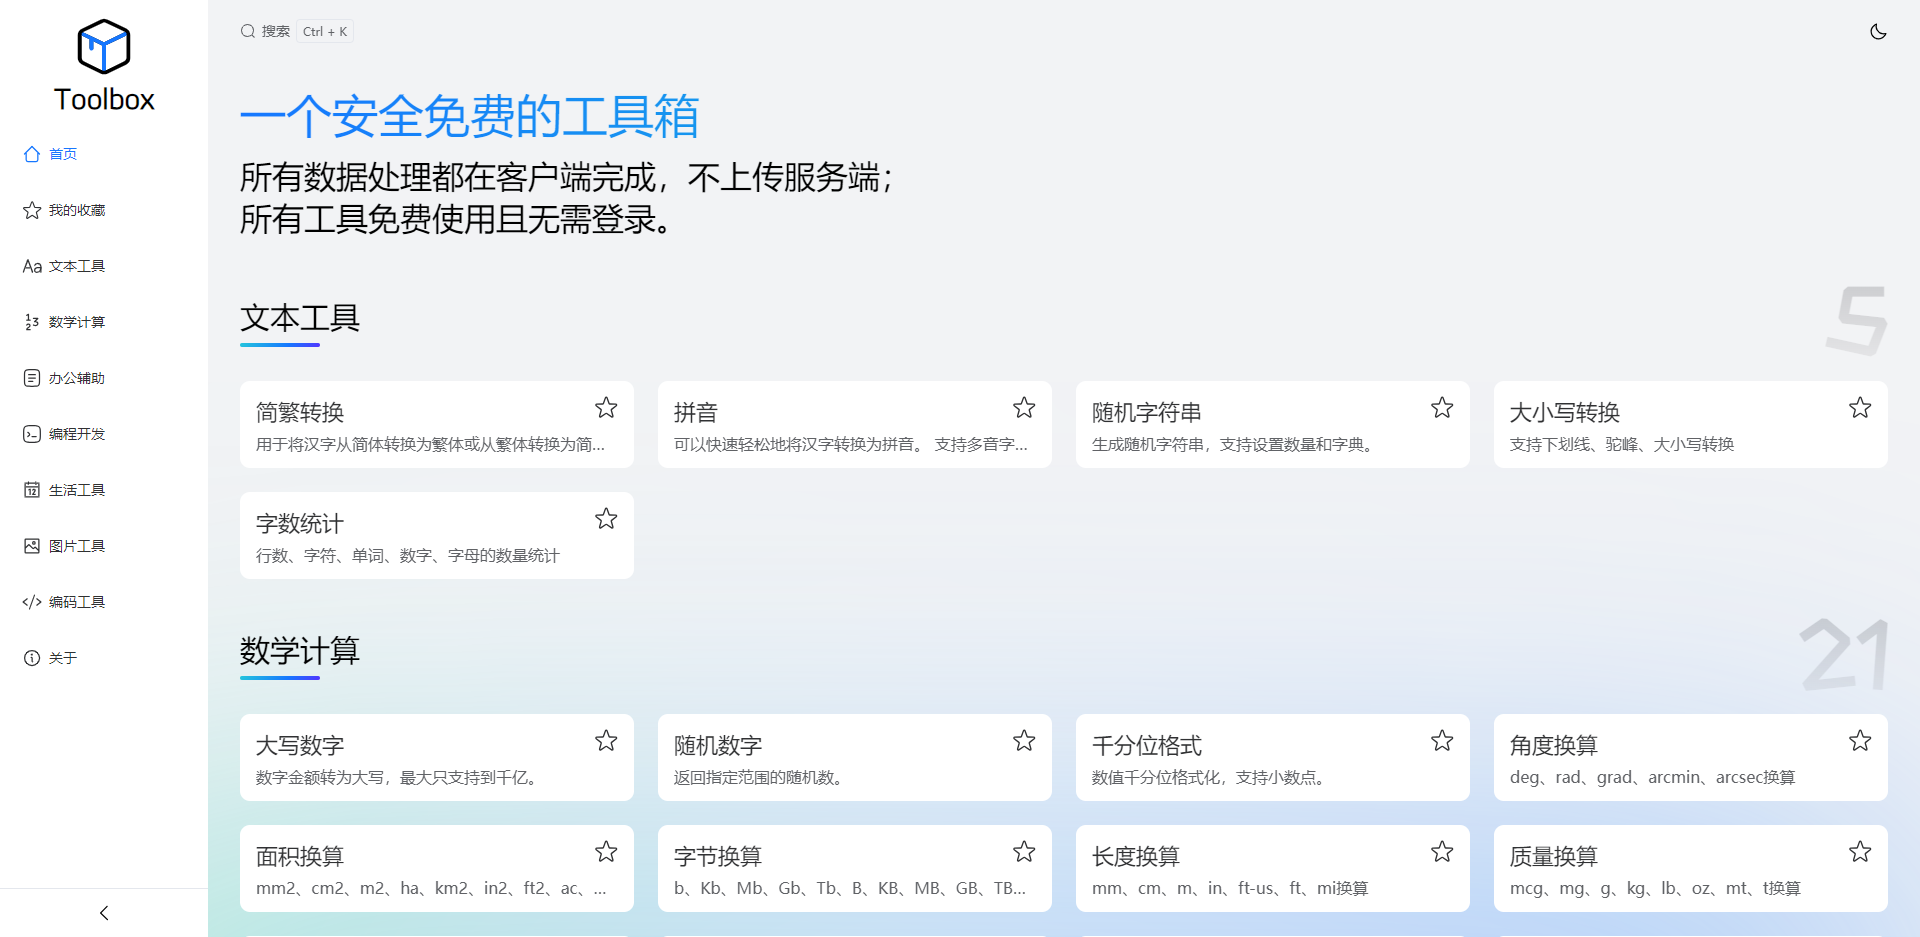Open the 随机字符串 tool card
The width and height of the screenshot is (1920, 937).
[1273, 424]
